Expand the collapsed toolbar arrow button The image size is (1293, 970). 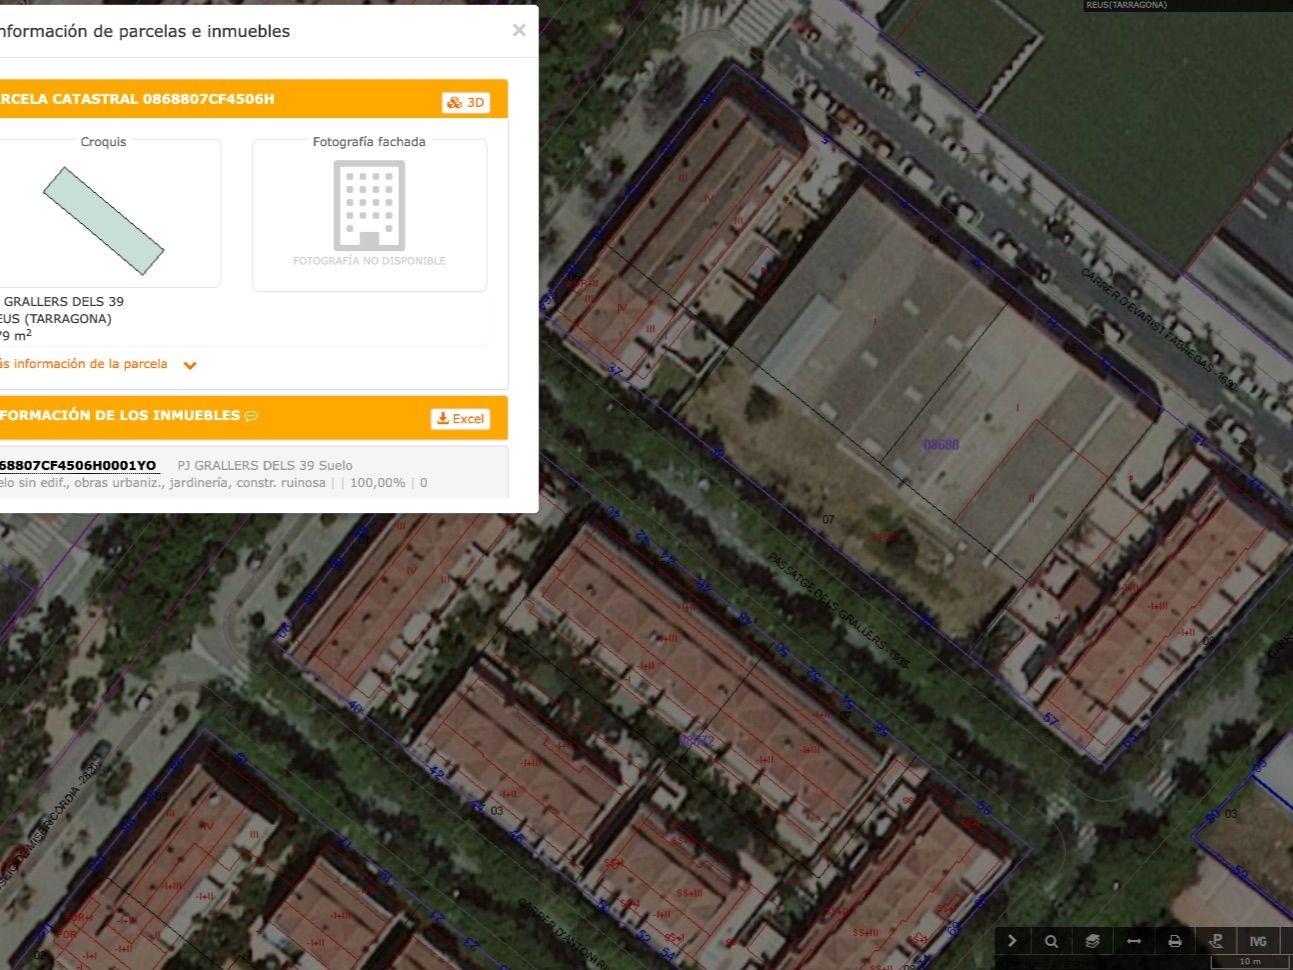(1012, 941)
